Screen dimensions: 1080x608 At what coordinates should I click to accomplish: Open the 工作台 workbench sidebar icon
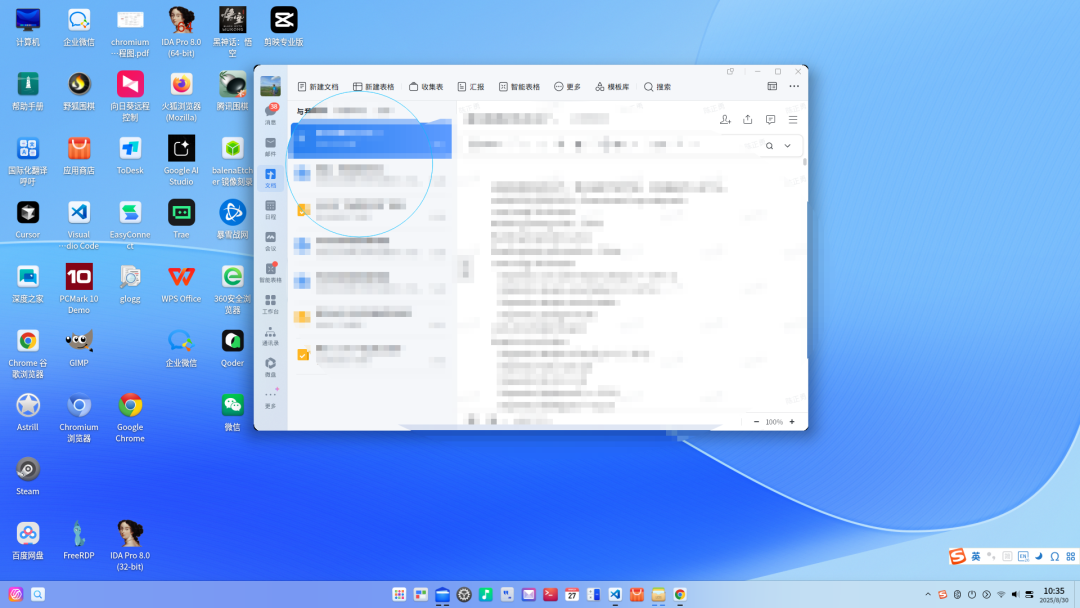tap(270, 304)
